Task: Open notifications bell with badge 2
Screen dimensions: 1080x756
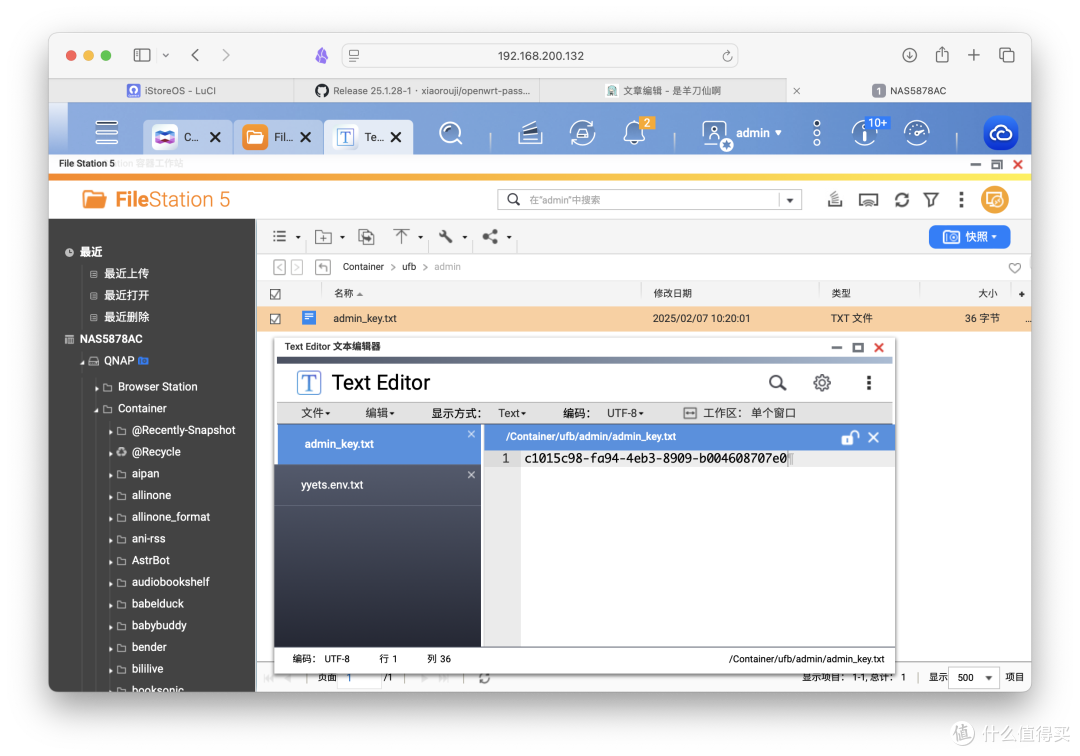Action: point(634,132)
